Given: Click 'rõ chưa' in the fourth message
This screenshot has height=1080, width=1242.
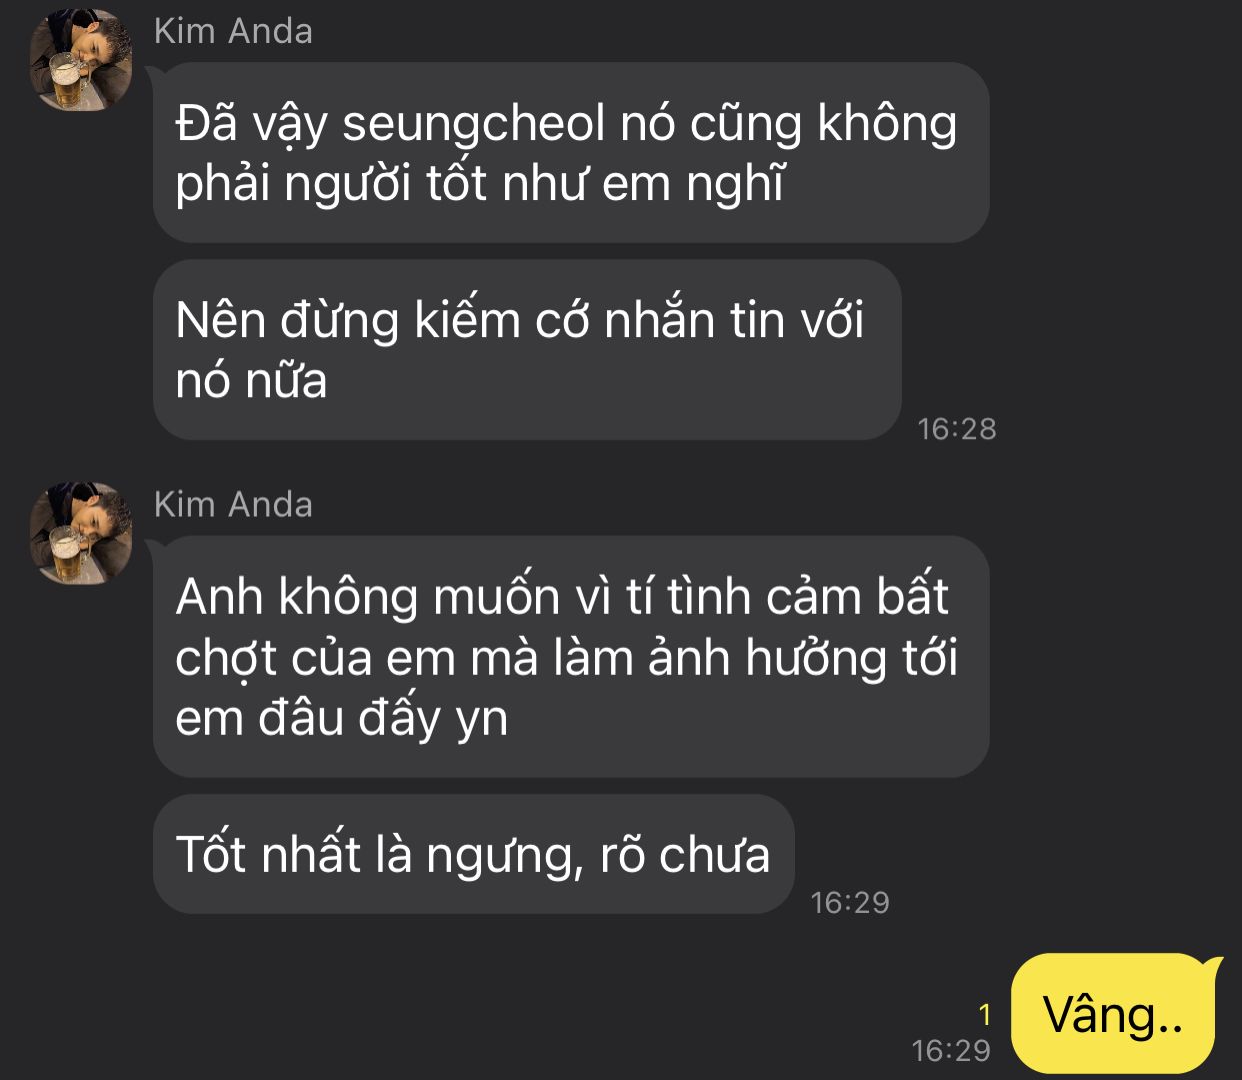Looking at the screenshot, I should coord(685,855).
